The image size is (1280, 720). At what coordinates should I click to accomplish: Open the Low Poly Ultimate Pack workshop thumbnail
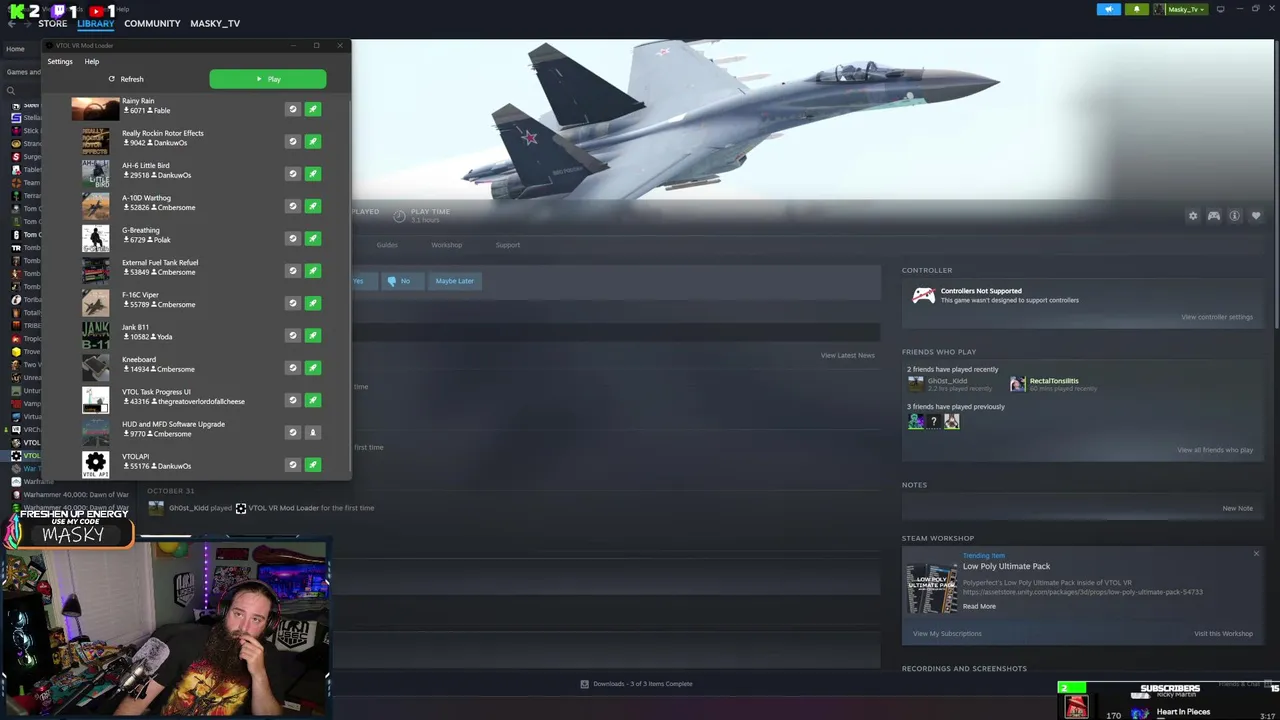pos(931,590)
